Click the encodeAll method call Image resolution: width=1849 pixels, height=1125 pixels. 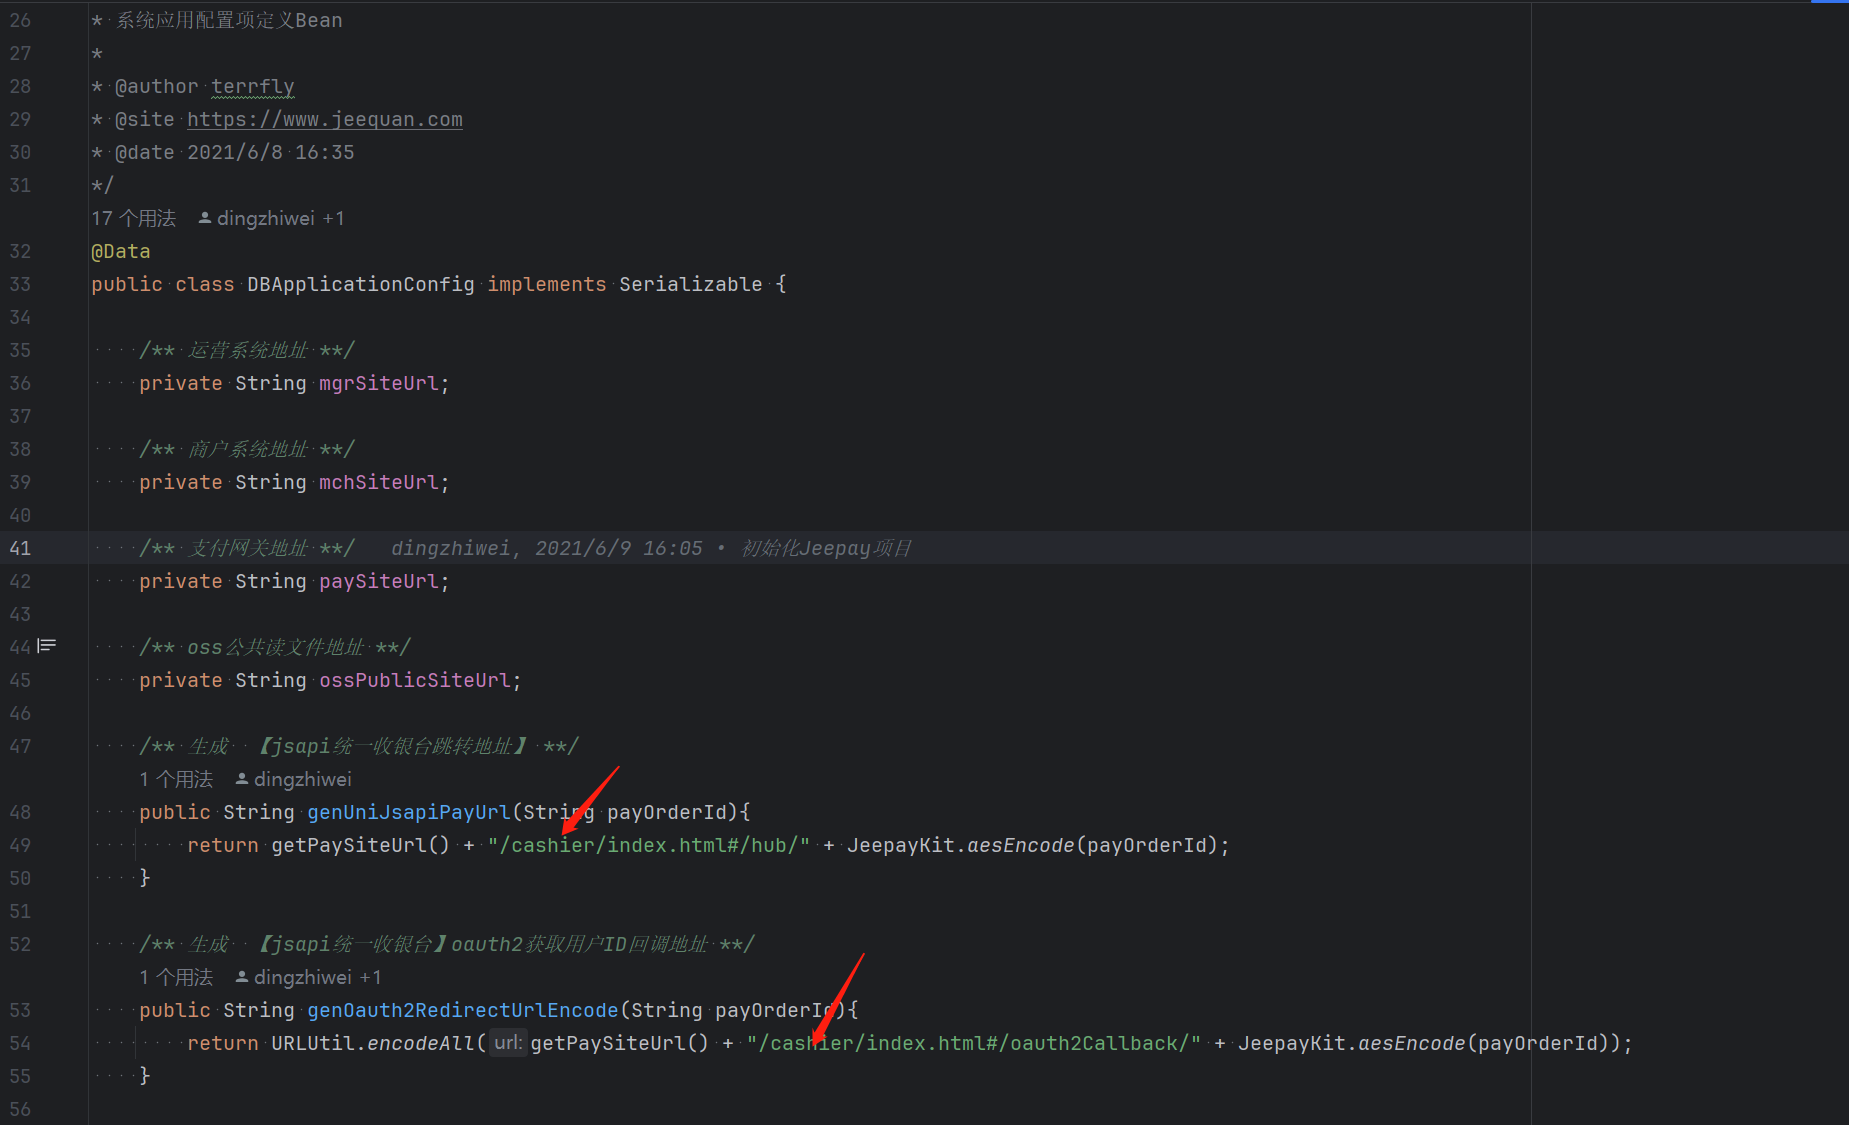tap(420, 1043)
